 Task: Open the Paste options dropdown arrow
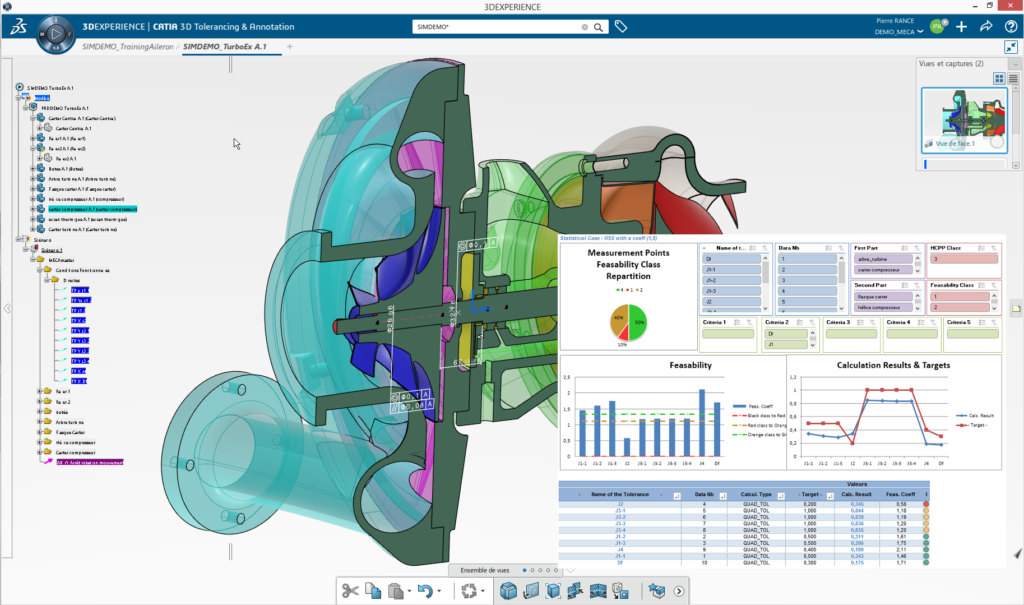pos(409,591)
